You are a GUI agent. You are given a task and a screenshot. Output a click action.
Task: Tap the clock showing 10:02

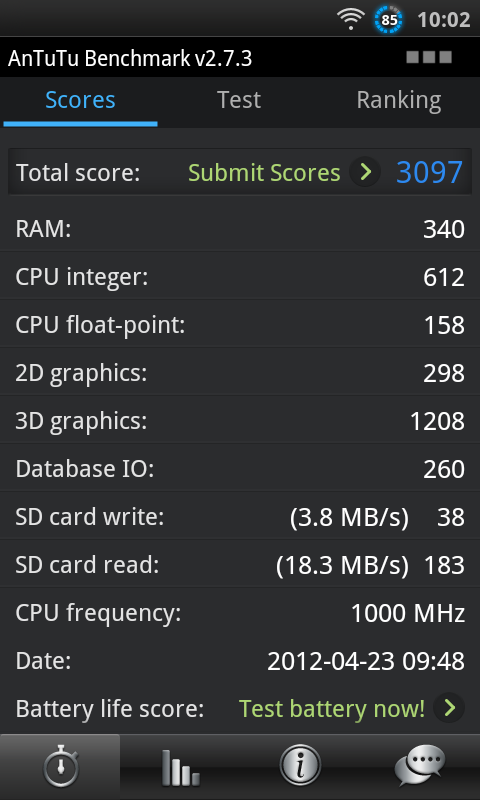[x=444, y=20]
